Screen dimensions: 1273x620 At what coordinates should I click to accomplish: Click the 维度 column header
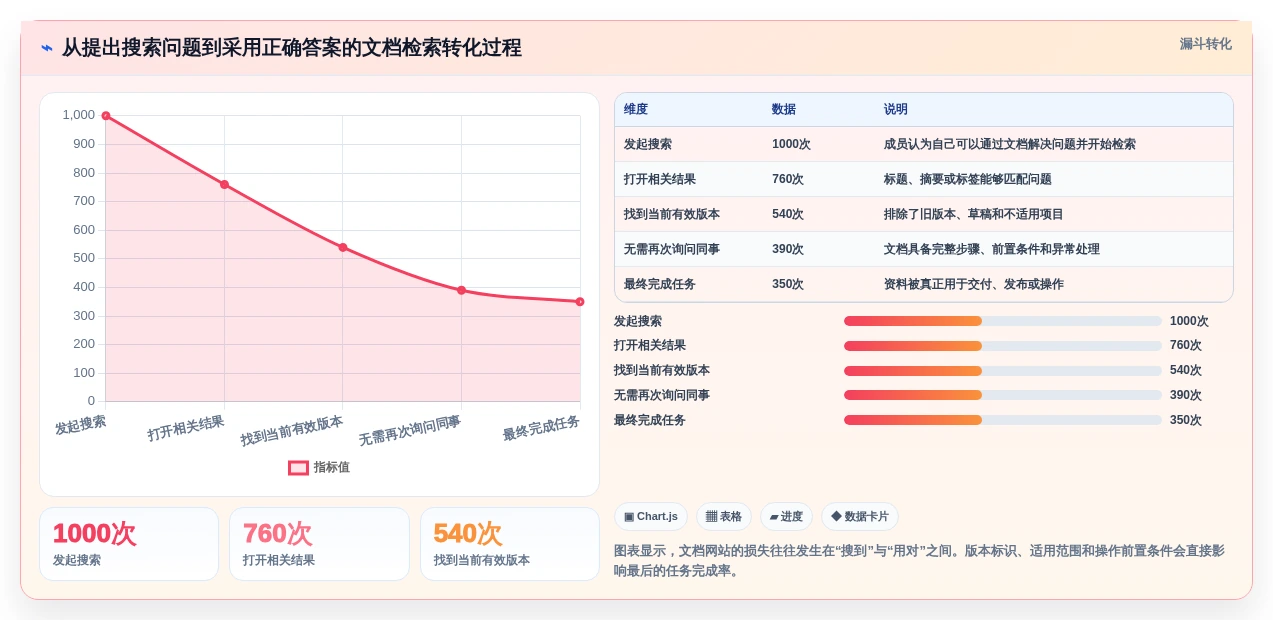click(636, 109)
